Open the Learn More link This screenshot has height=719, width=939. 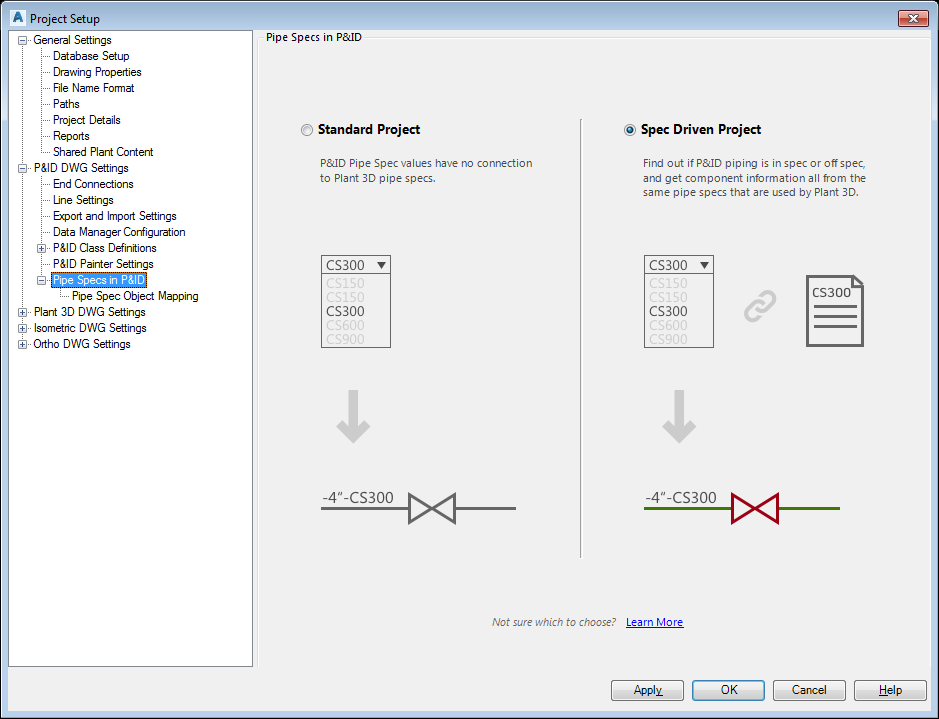click(x=654, y=621)
